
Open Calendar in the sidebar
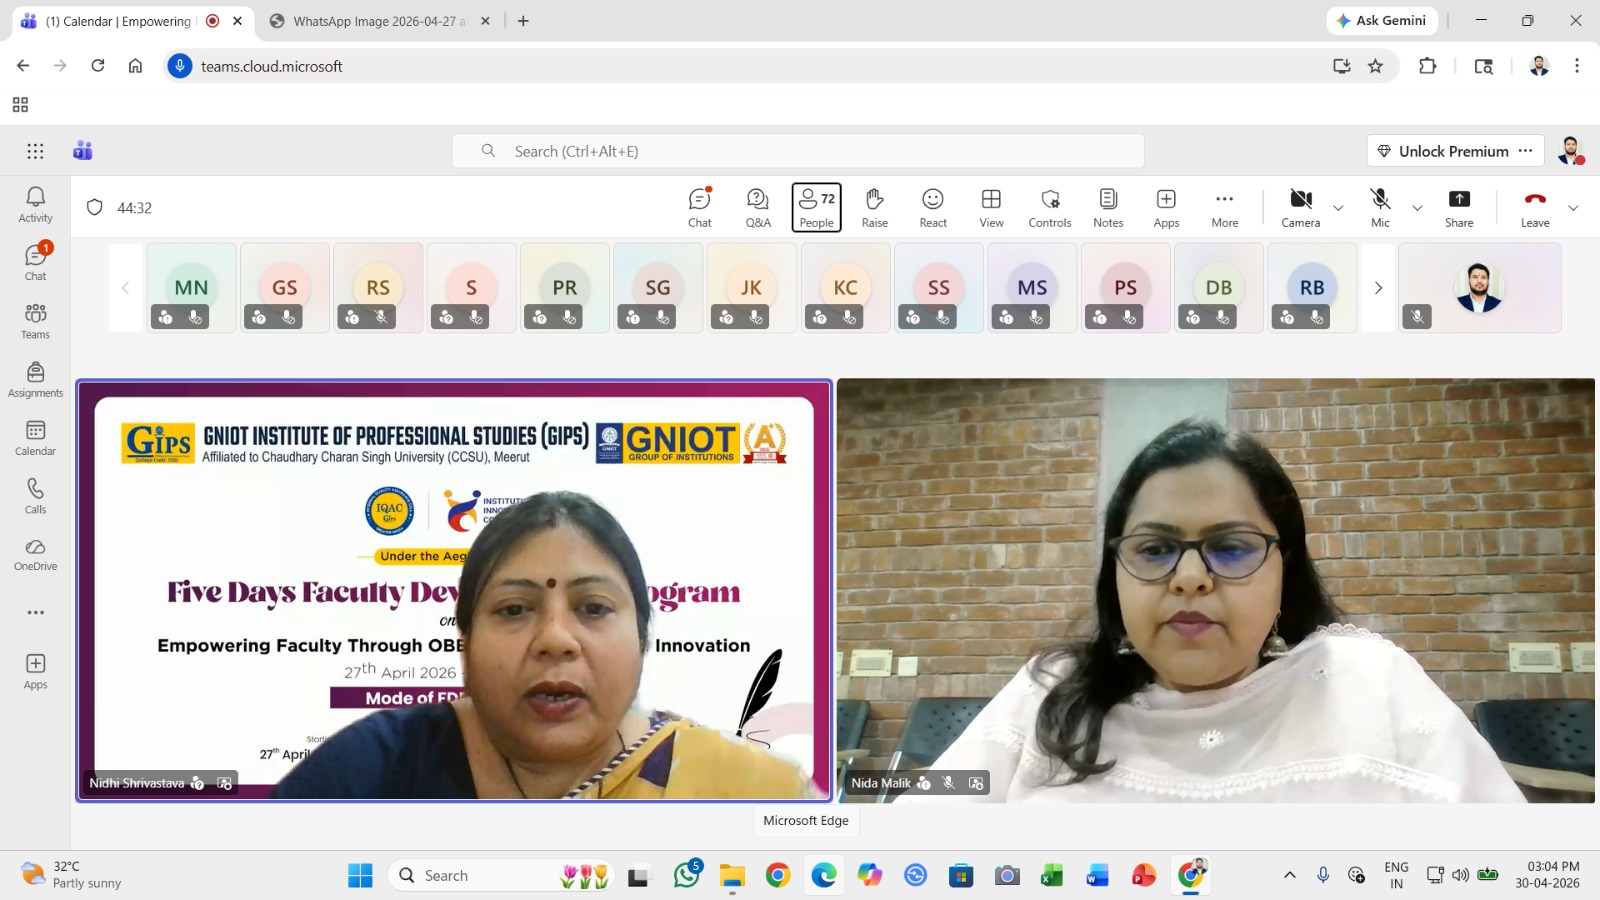[x=35, y=438]
